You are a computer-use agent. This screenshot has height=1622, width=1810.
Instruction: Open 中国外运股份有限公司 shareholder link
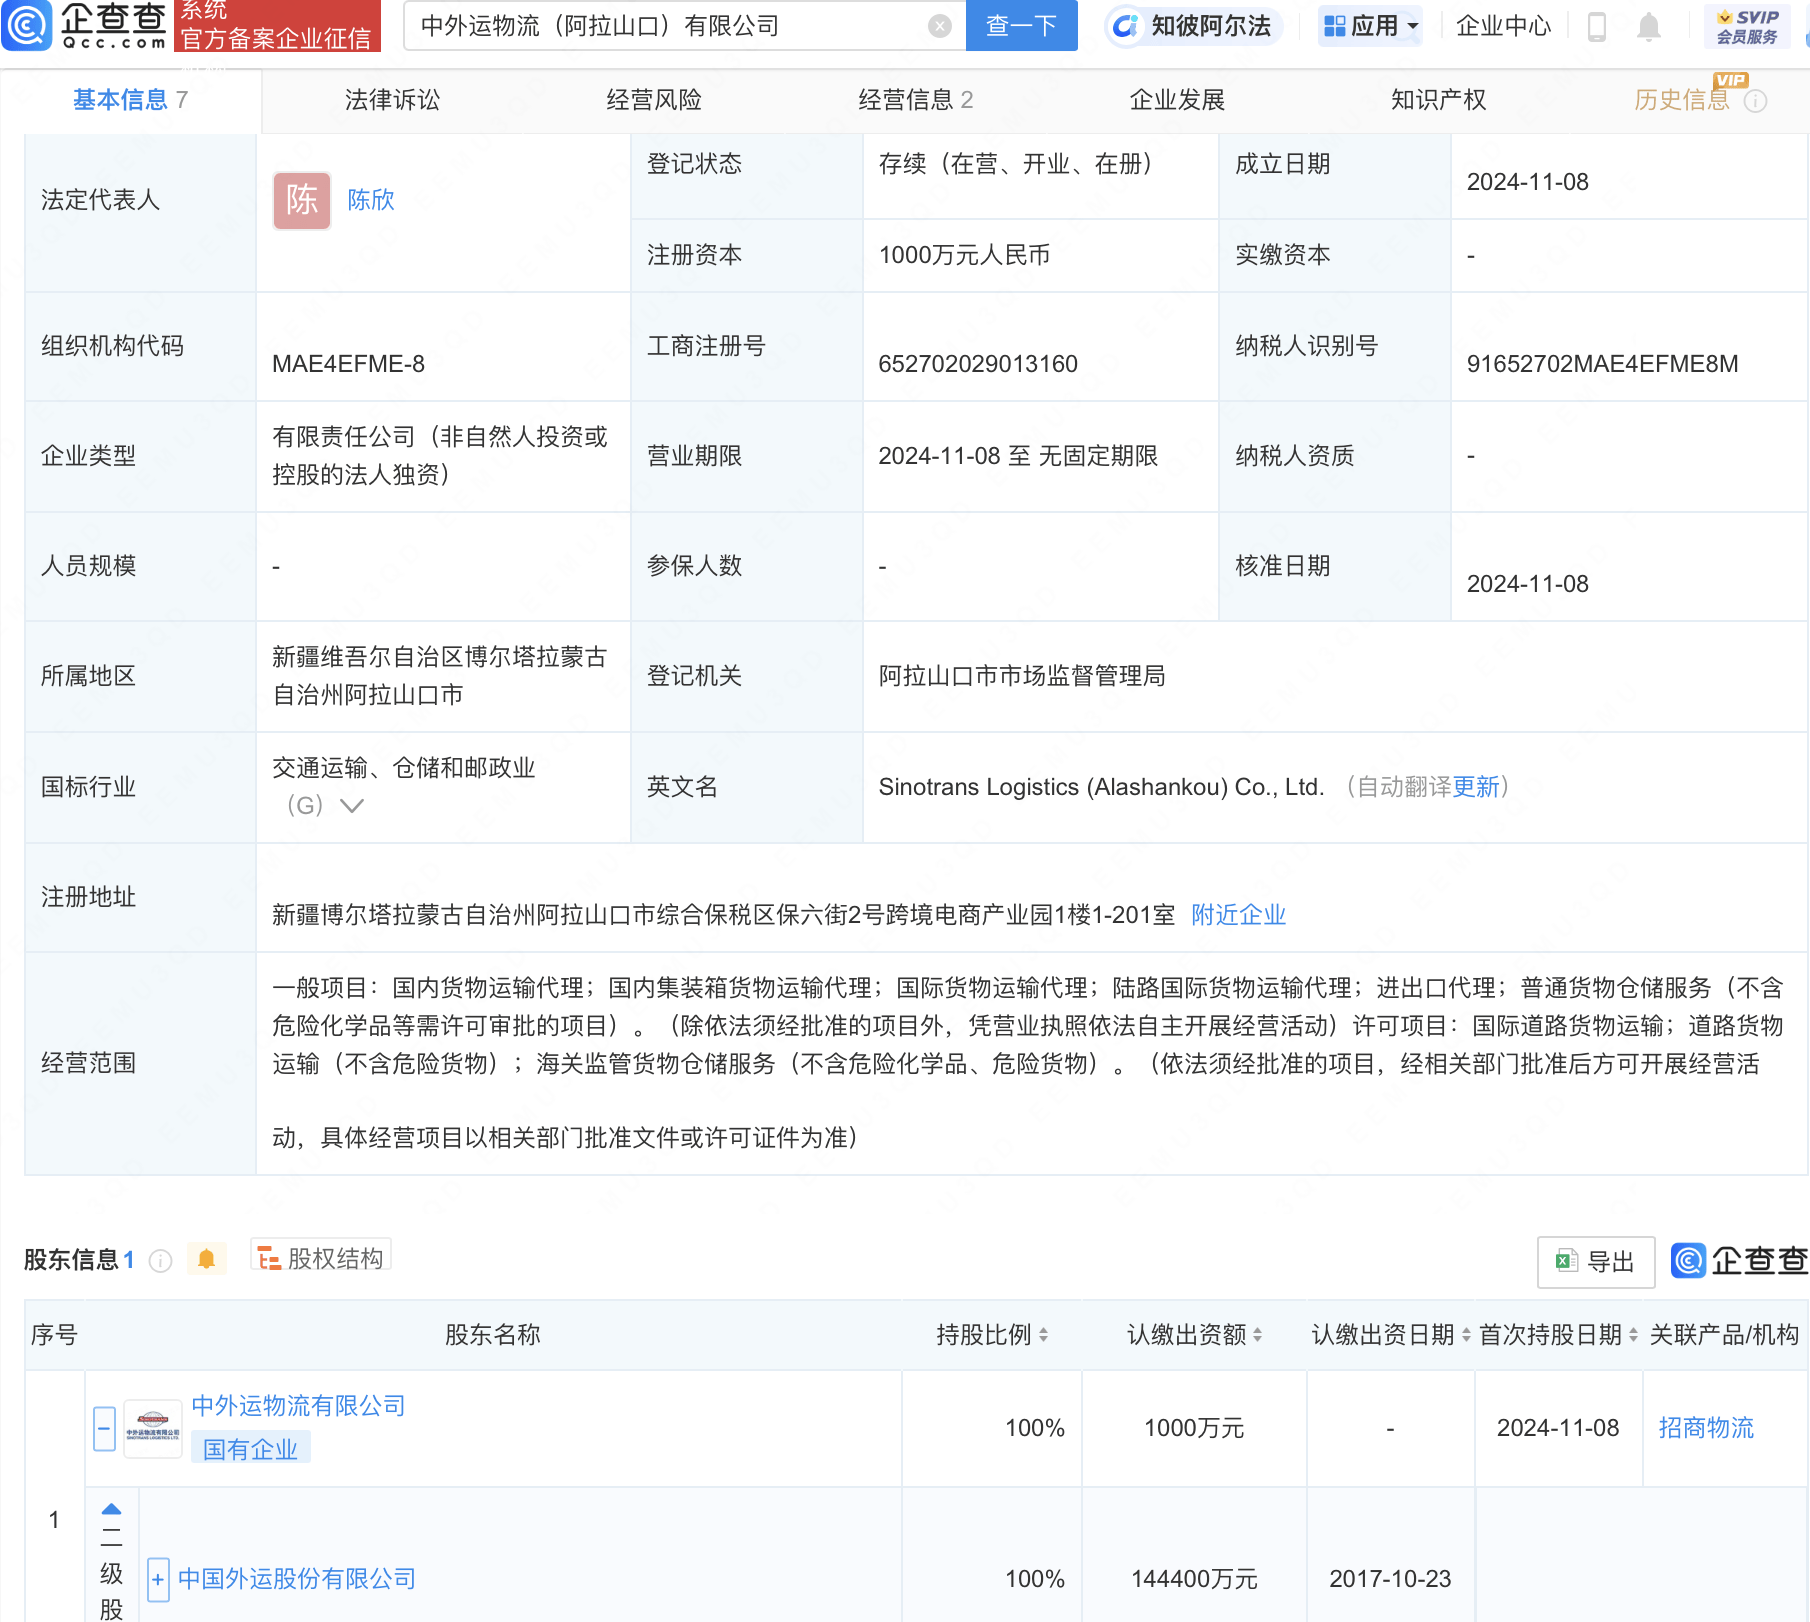pos(297,1579)
